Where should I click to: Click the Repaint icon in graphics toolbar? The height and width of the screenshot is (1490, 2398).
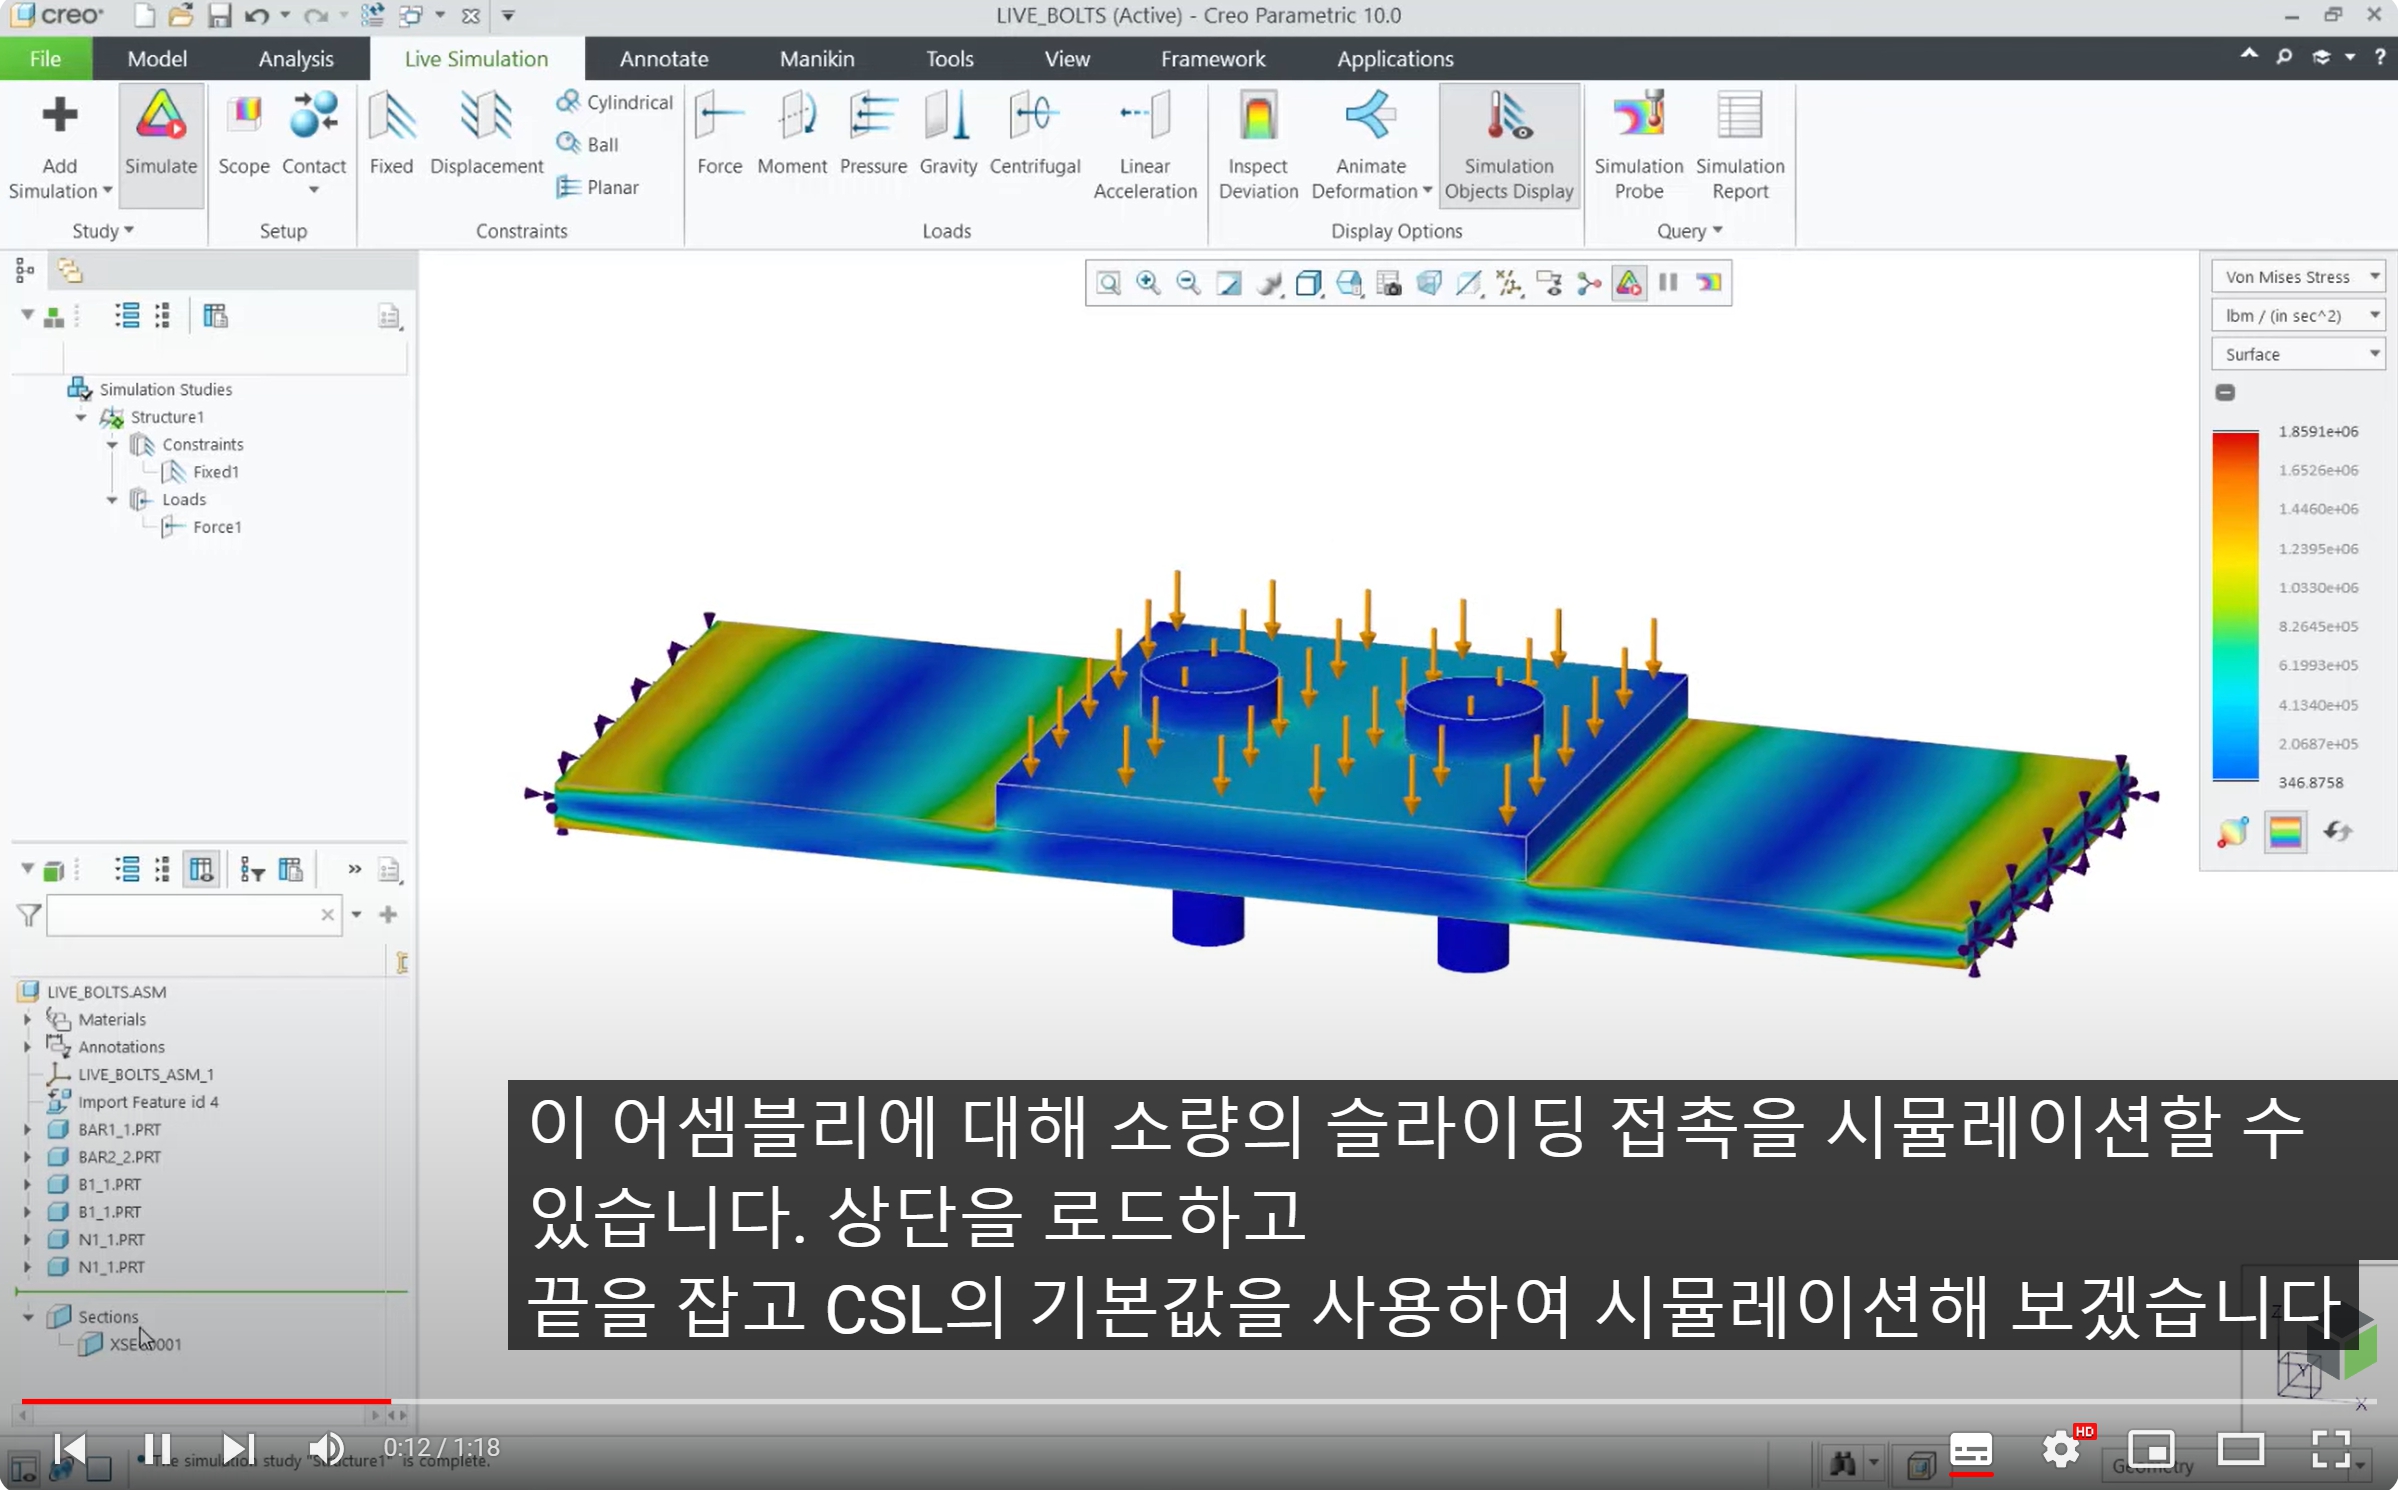coord(1229,284)
